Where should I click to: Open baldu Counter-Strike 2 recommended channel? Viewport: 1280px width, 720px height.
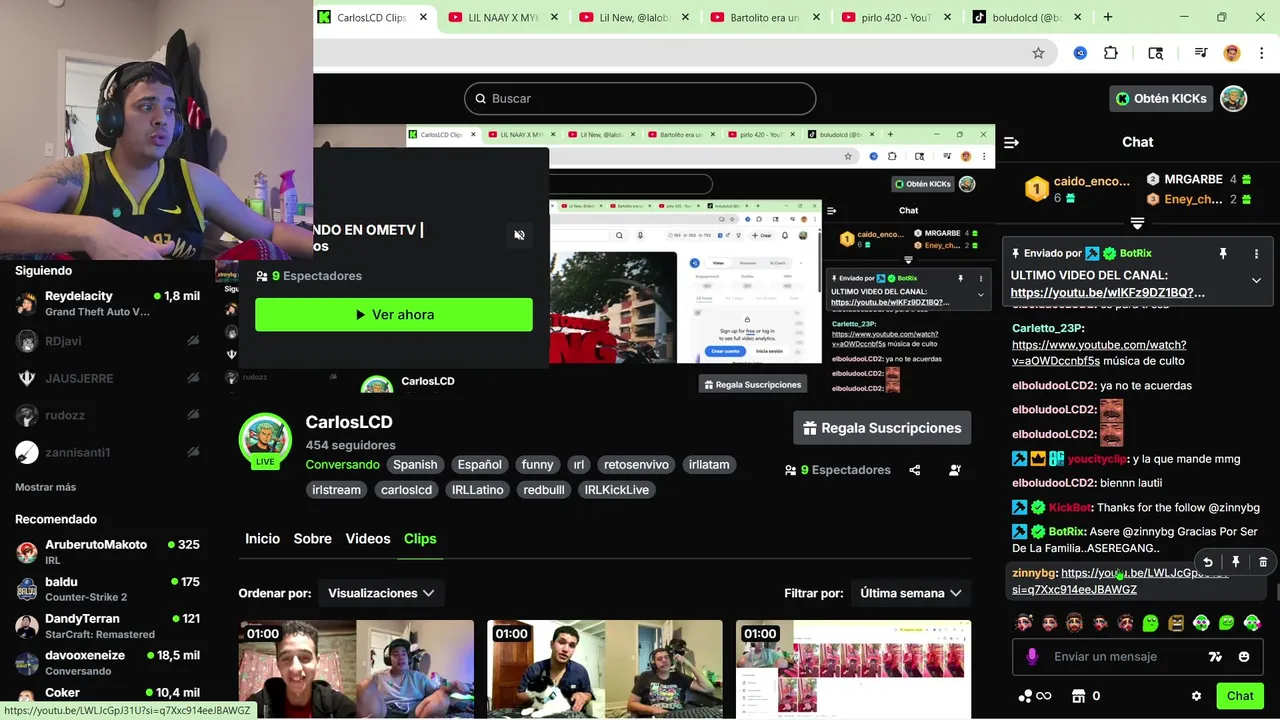tap(108, 589)
